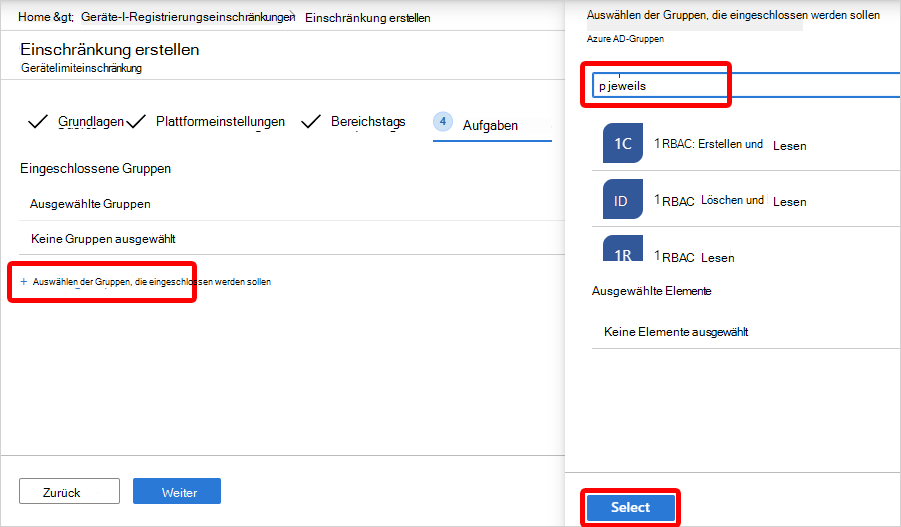Click the Keine Gruppen ausgewählt row

[x=291, y=239]
